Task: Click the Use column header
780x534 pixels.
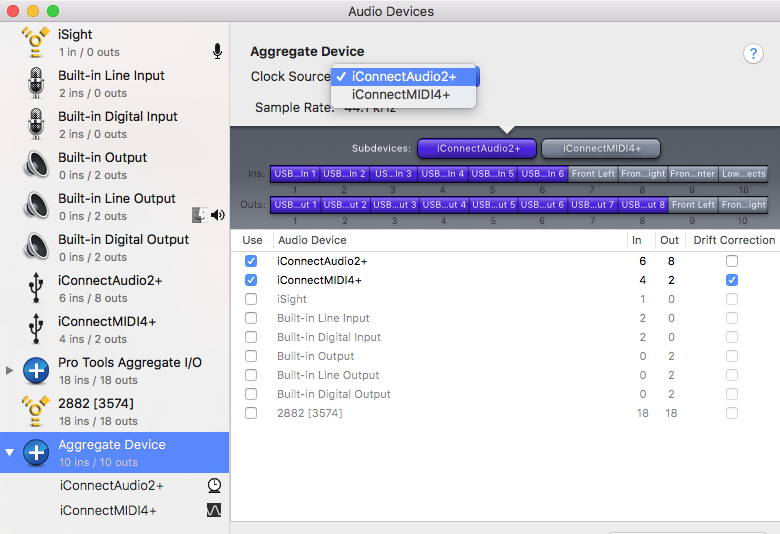Action: click(252, 240)
